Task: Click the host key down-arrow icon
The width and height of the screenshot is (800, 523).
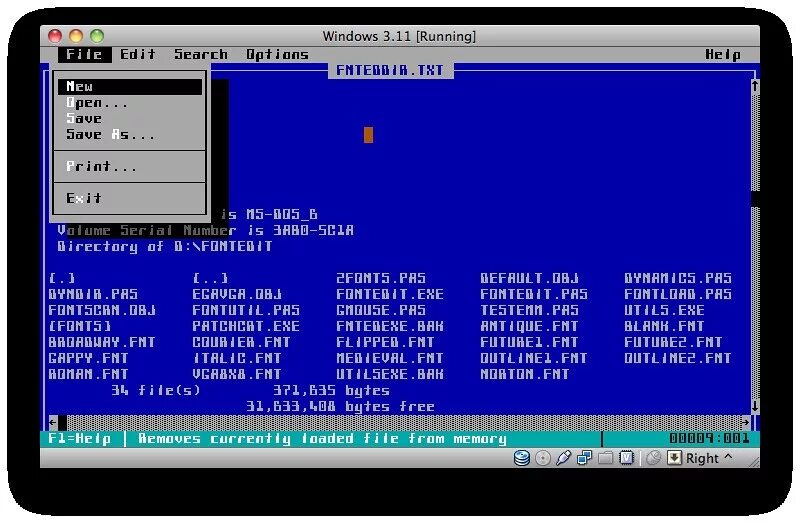Action: point(673,458)
